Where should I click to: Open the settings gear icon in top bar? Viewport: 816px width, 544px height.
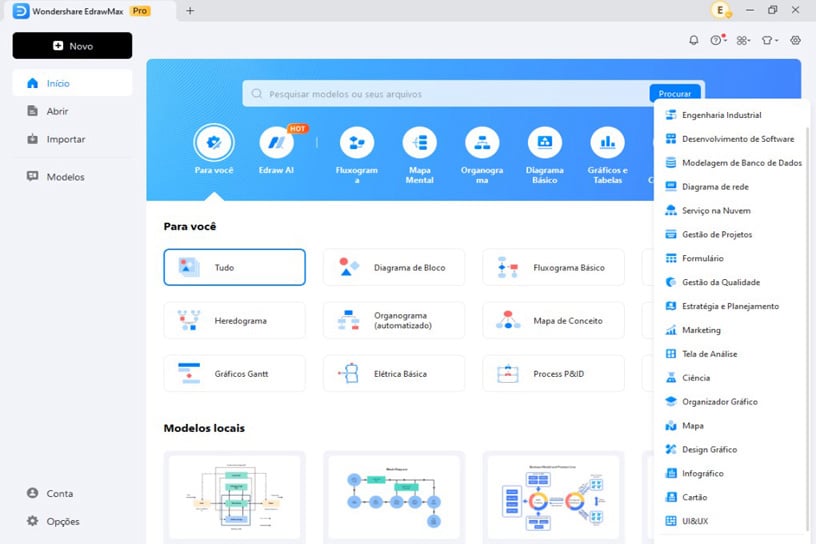795,40
